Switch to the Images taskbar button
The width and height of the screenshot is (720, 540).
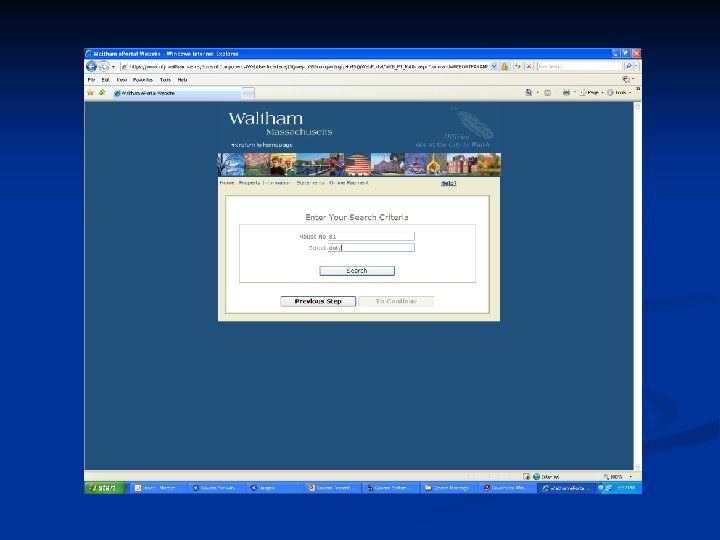275,488
